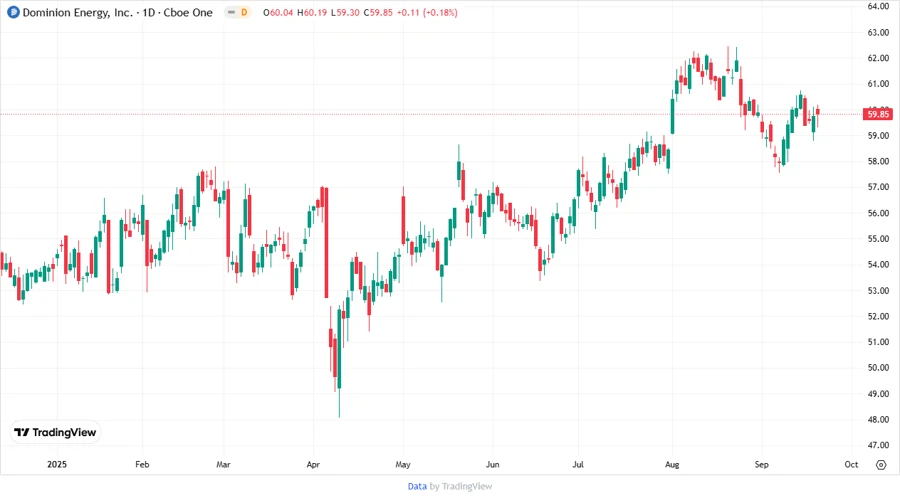Click the Feb time axis label
The width and height of the screenshot is (900, 498).
coord(142,465)
